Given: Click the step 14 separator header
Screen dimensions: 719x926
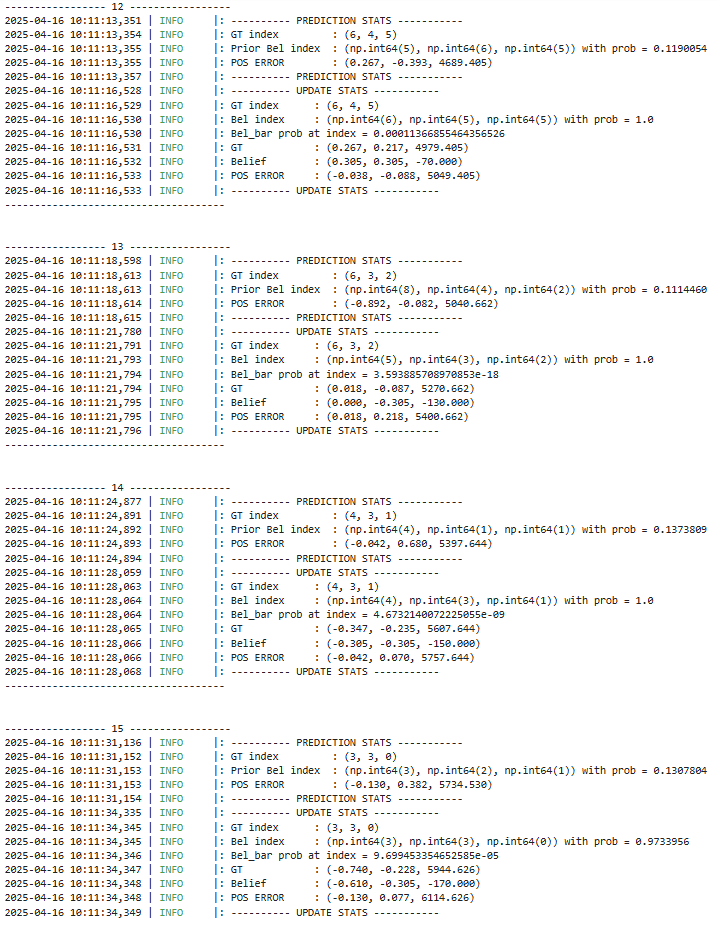Looking at the screenshot, I should (118, 488).
